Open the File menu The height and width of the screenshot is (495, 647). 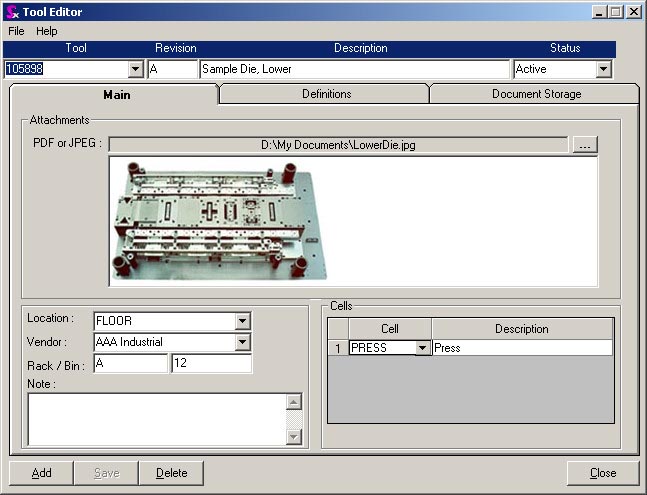pyautogui.click(x=16, y=31)
